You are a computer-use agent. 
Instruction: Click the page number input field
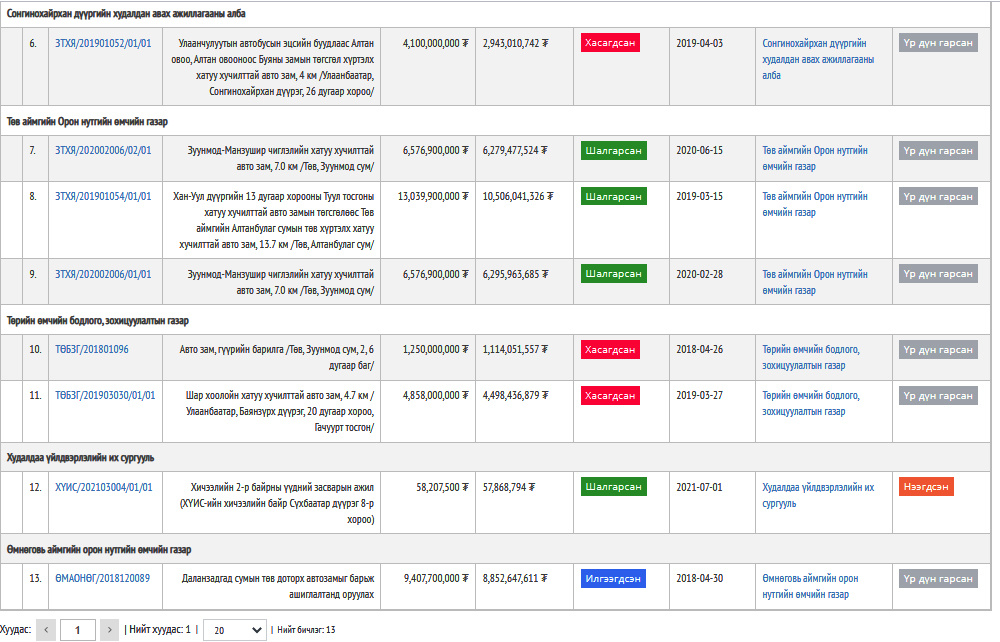[x=77, y=630]
